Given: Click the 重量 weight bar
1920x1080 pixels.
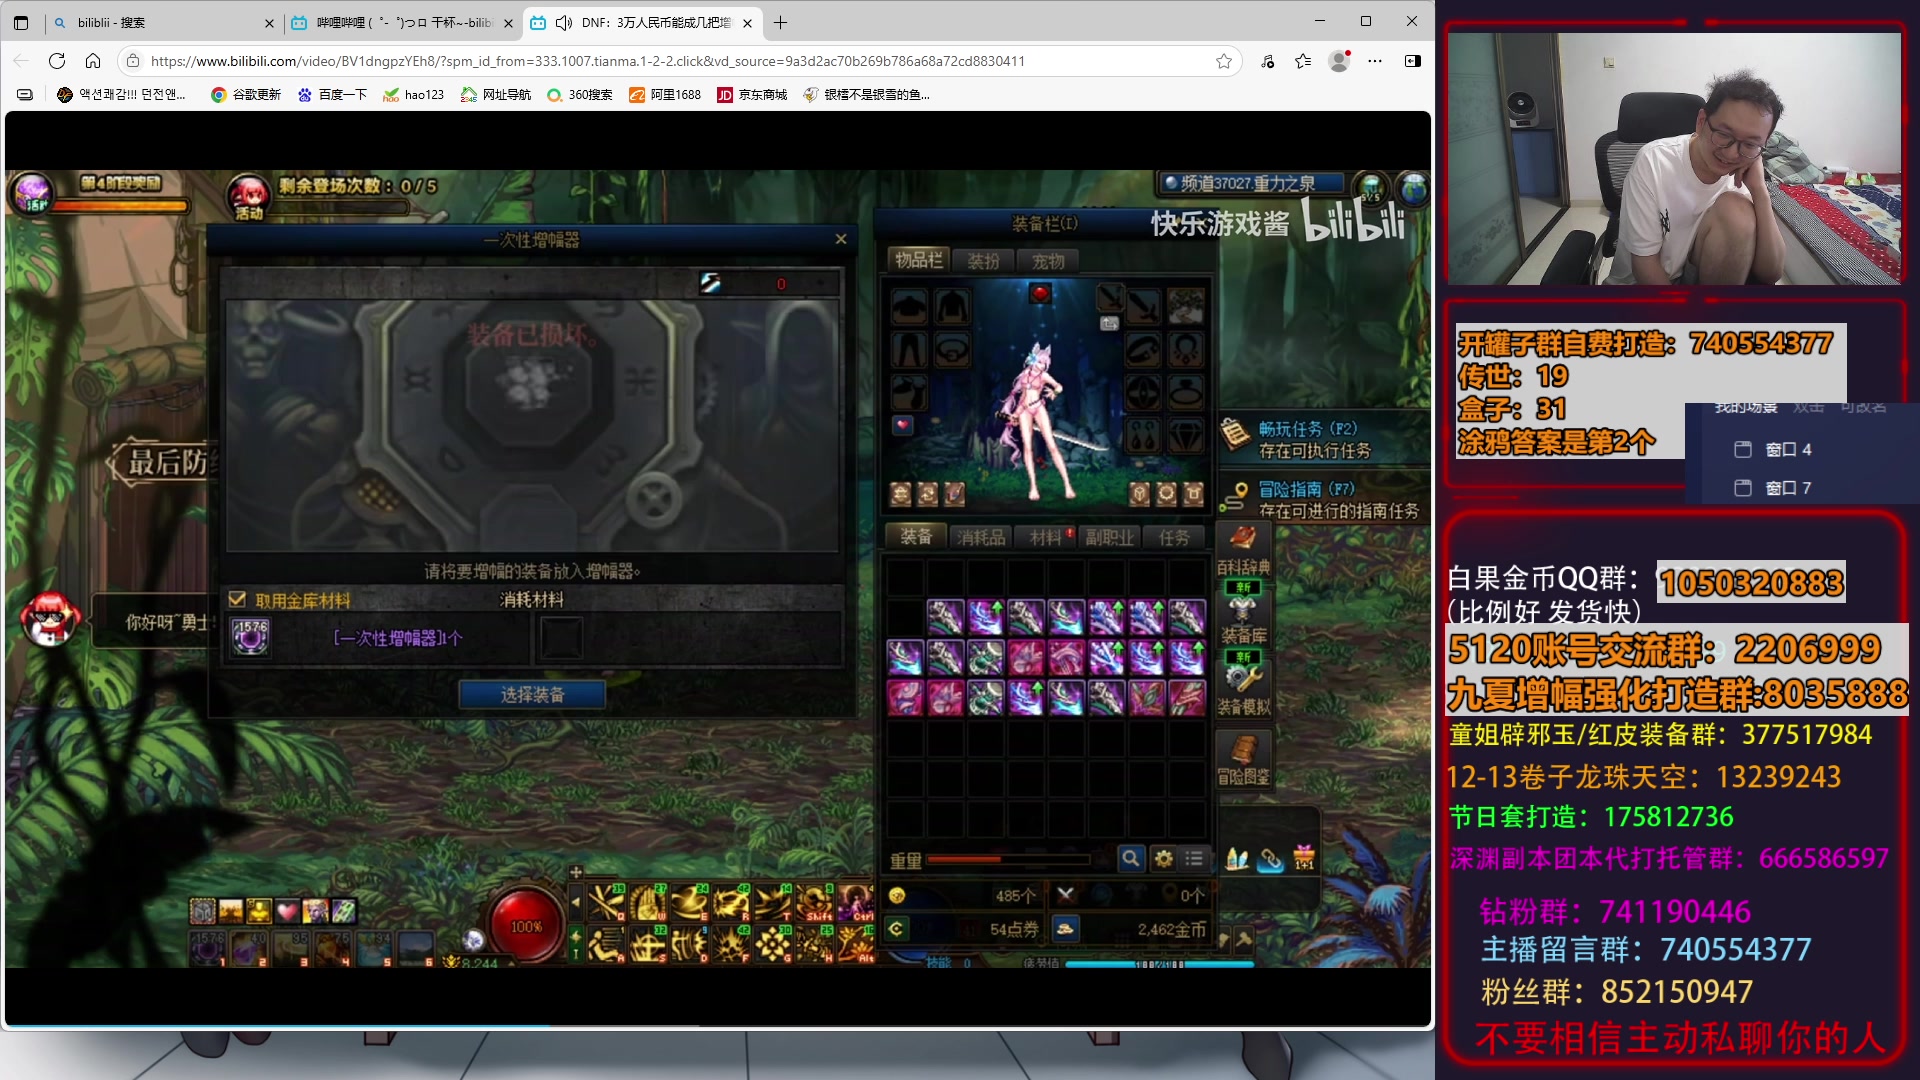Looking at the screenshot, I should tap(1008, 859).
